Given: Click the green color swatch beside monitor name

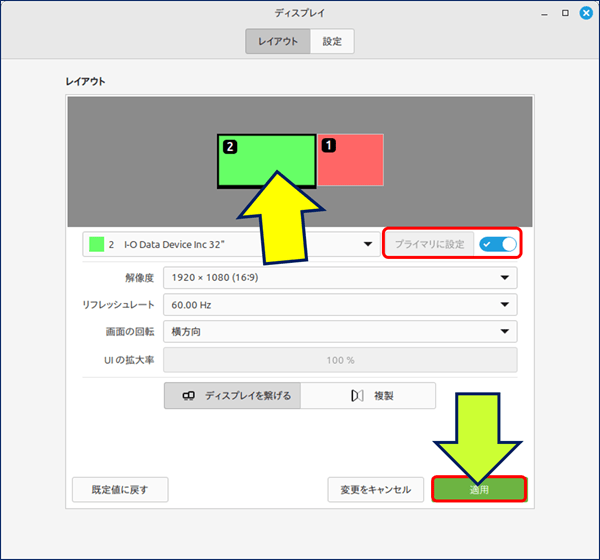Looking at the screenshot, I should point(96,244).
